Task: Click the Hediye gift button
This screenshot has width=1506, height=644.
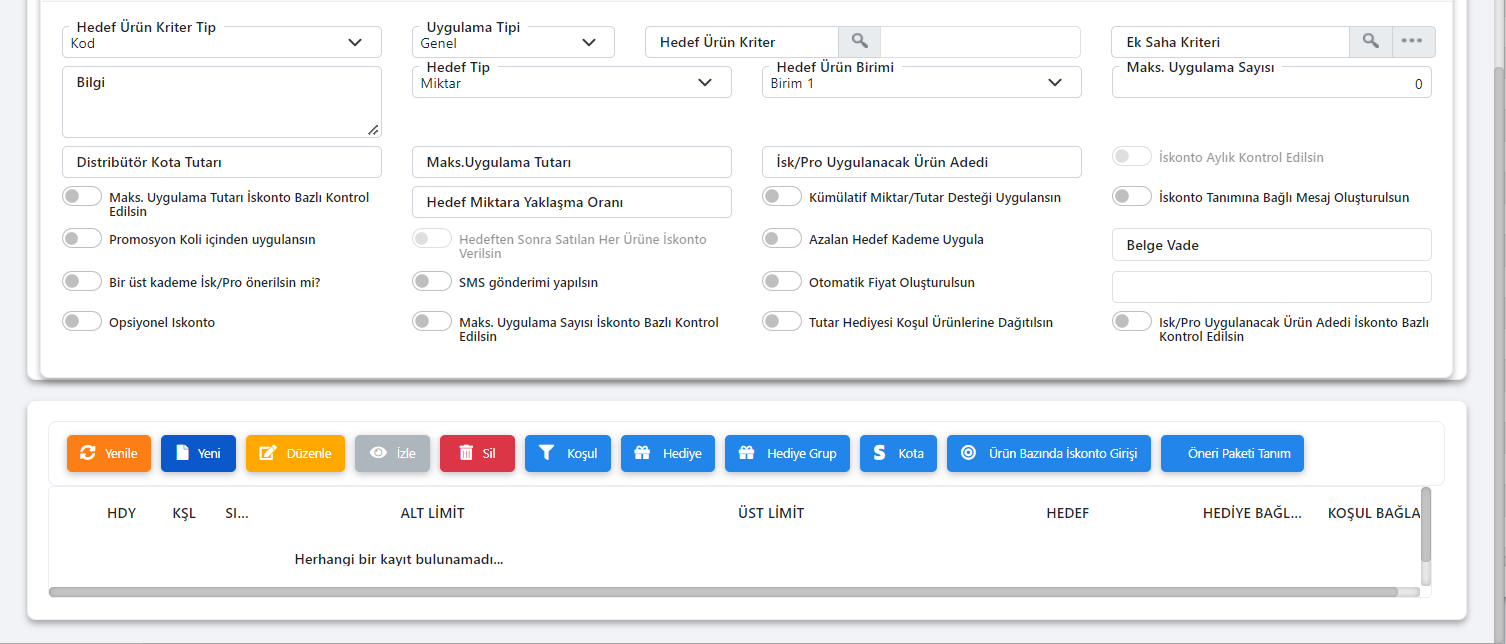Action: coord(667,453)
